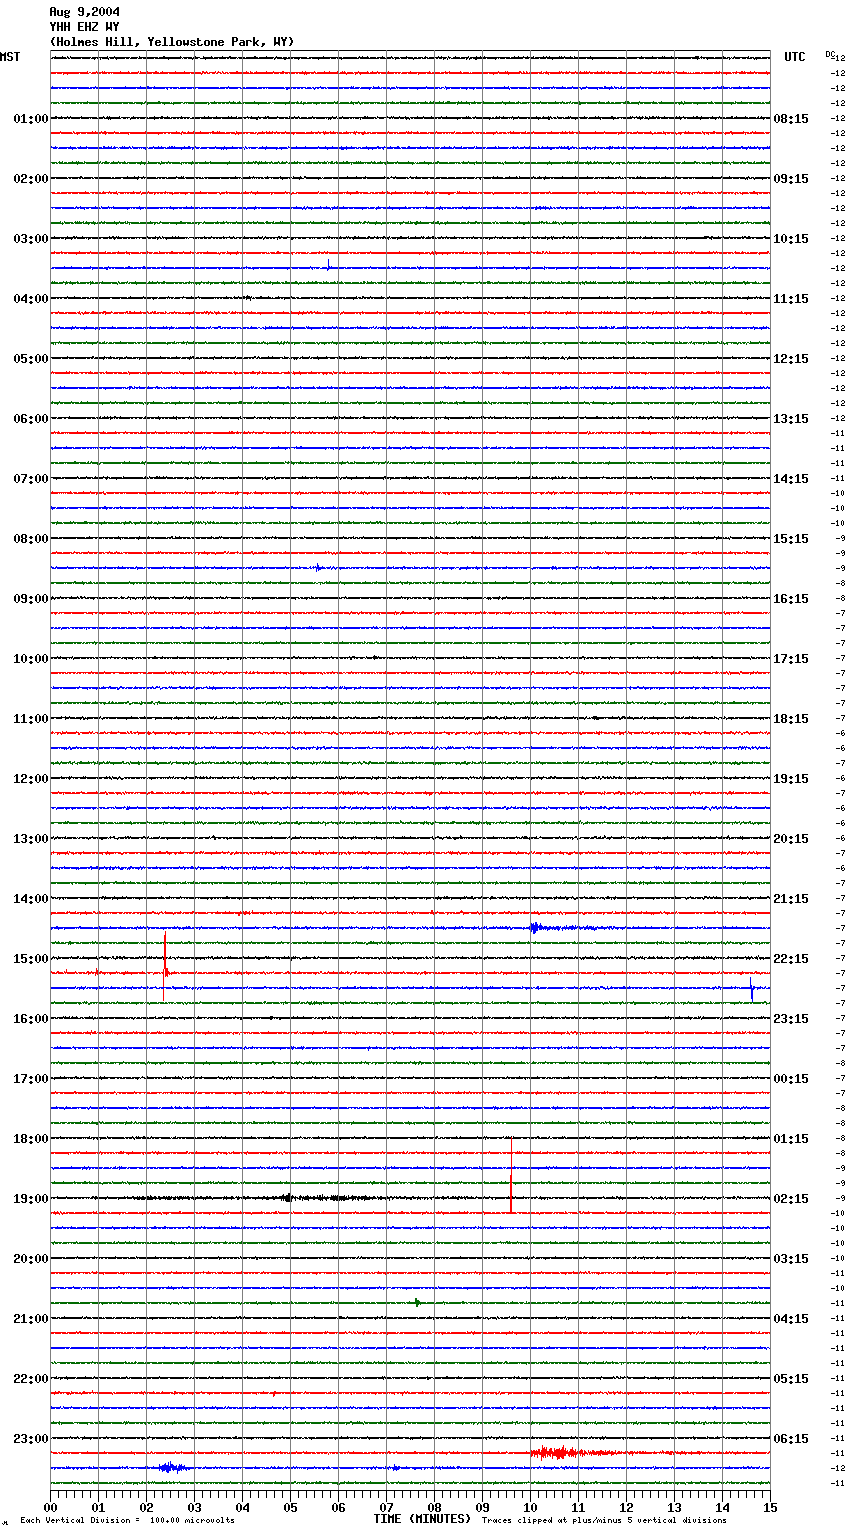Click the '22:15' UTC time label
This screenshot has width=850, height=1534.
click(791, 959)
